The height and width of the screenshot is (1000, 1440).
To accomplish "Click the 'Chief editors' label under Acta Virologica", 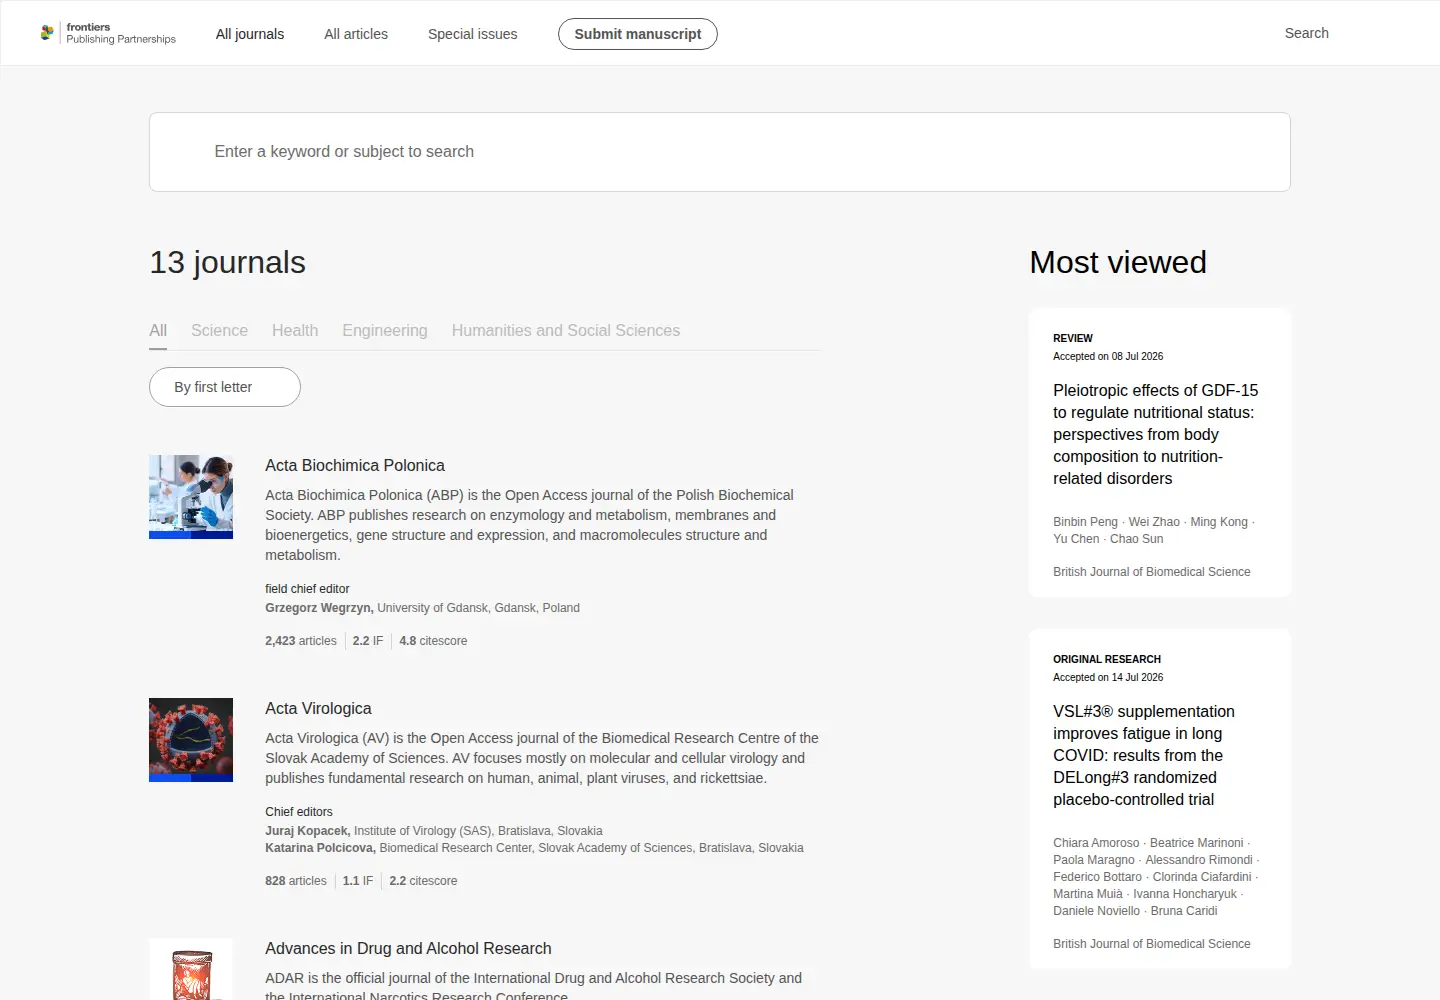I will click(299, 812).
